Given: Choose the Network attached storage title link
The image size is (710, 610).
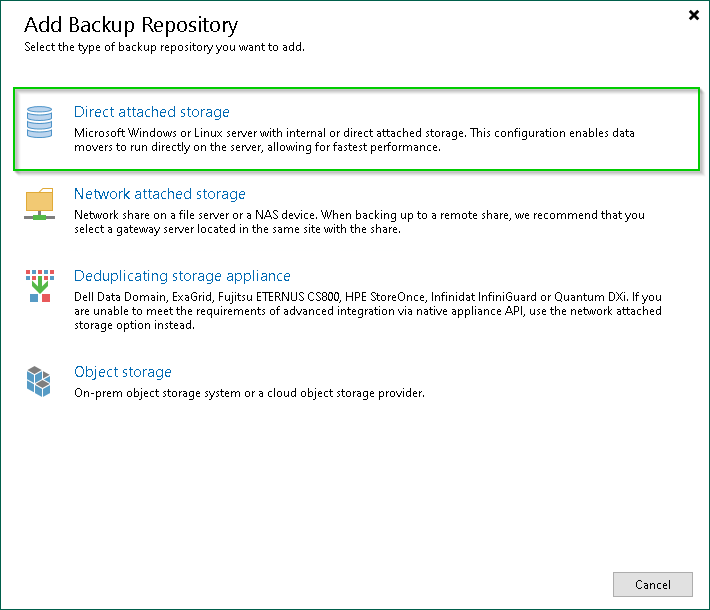Looking at the screenshot, I should click(x=159, y=194).
